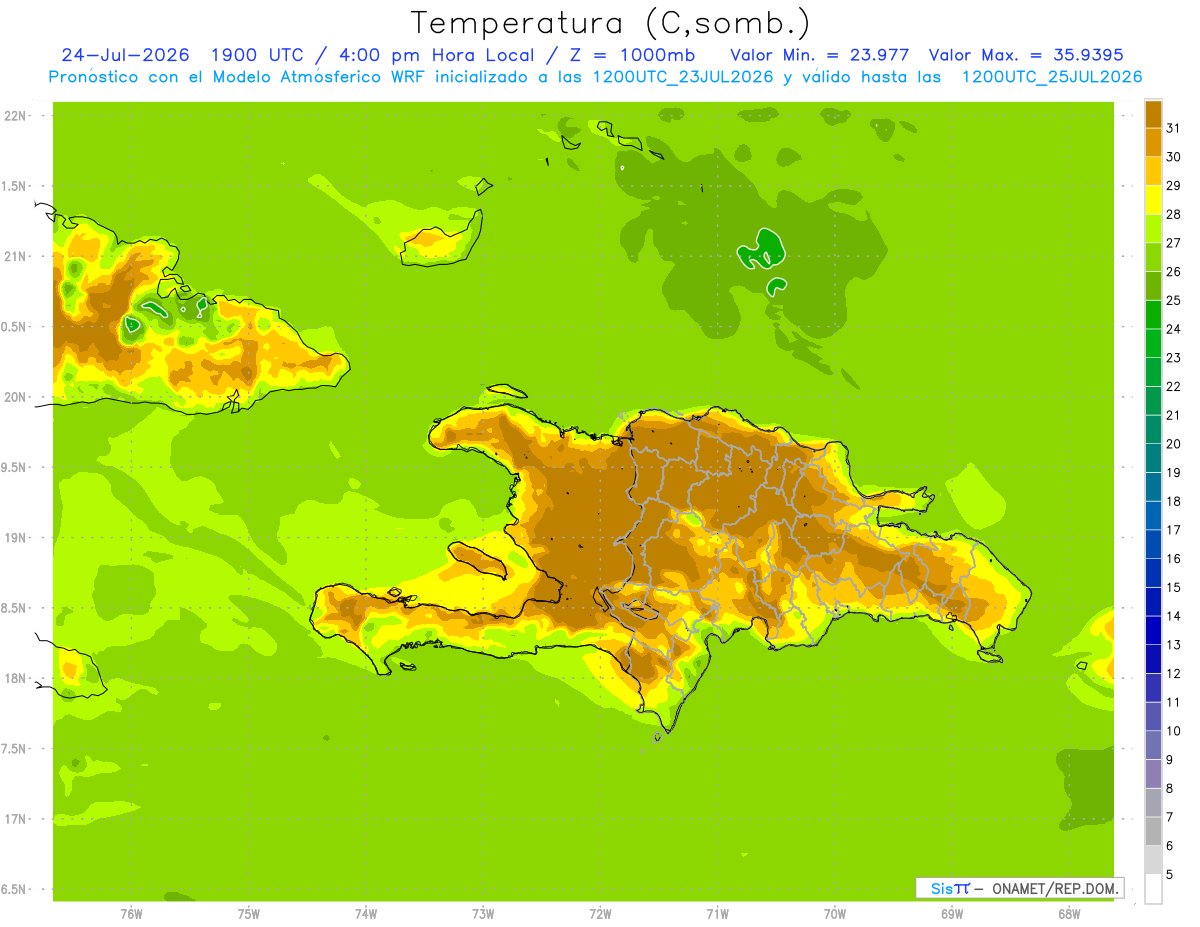Click the "76W" longitude label
1200x927 pixels.
(x=131, y=913)
